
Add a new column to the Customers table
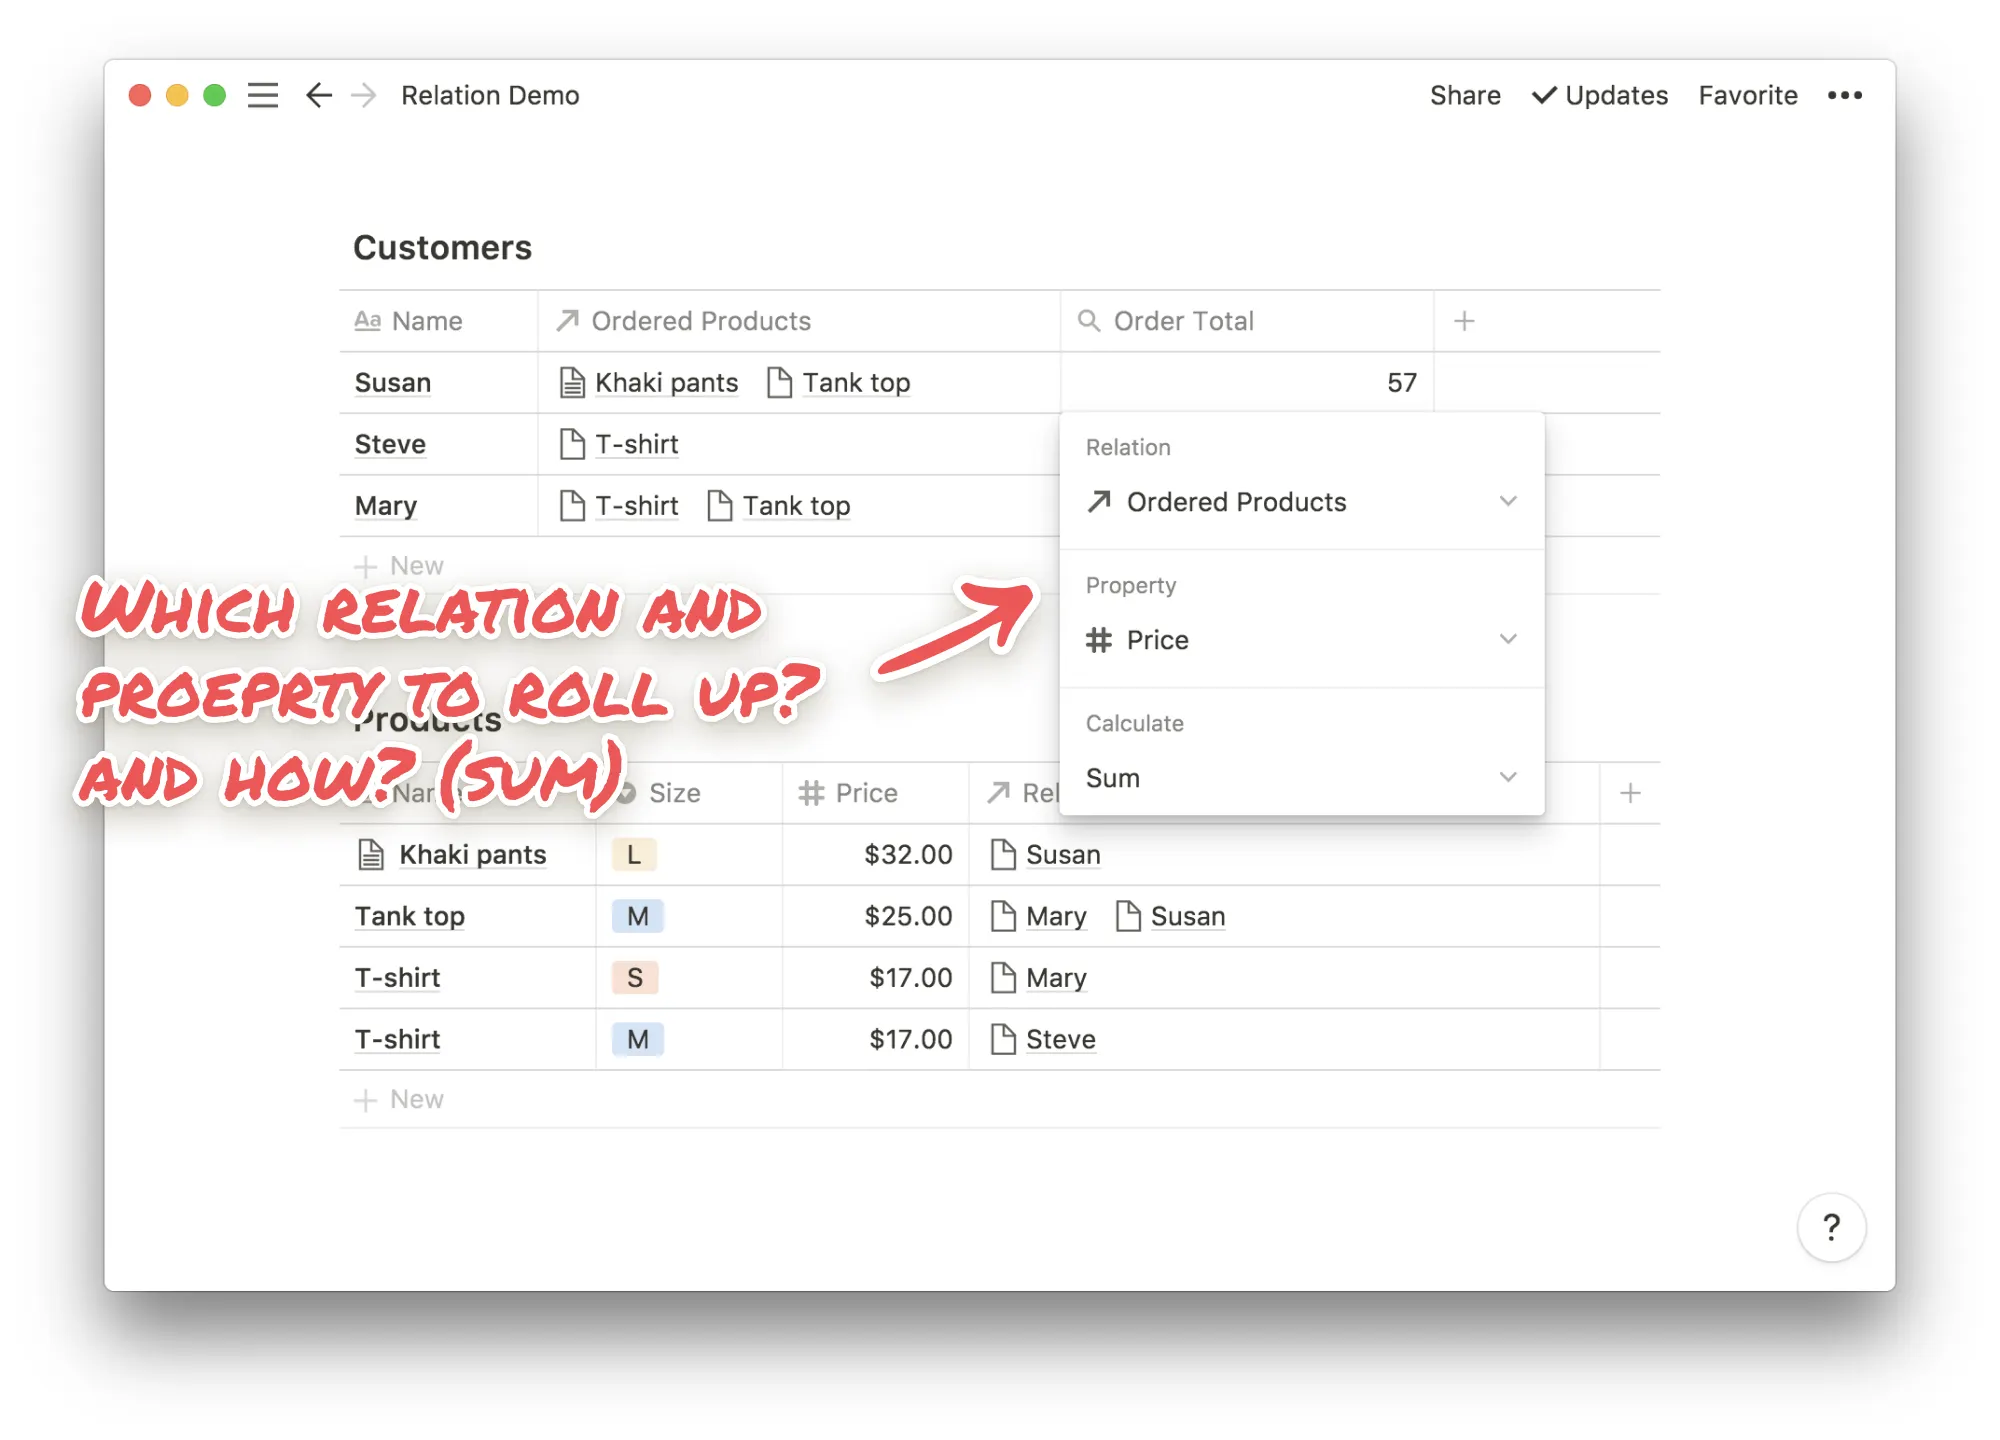(1464, 321)
